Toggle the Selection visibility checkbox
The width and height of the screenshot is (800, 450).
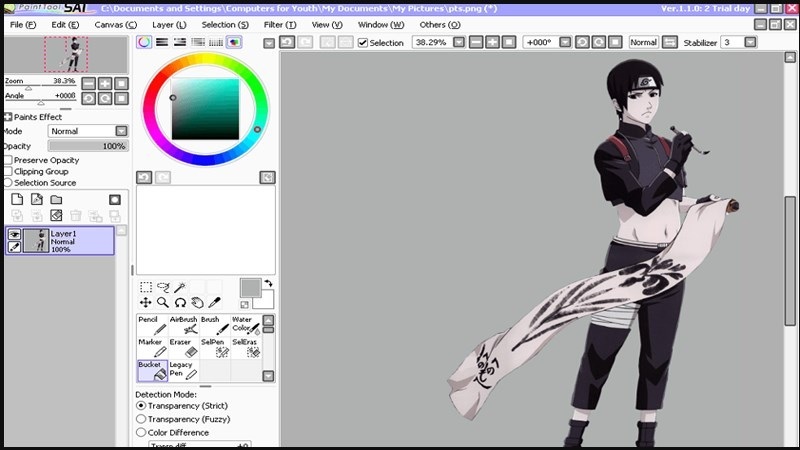(363, 43)
